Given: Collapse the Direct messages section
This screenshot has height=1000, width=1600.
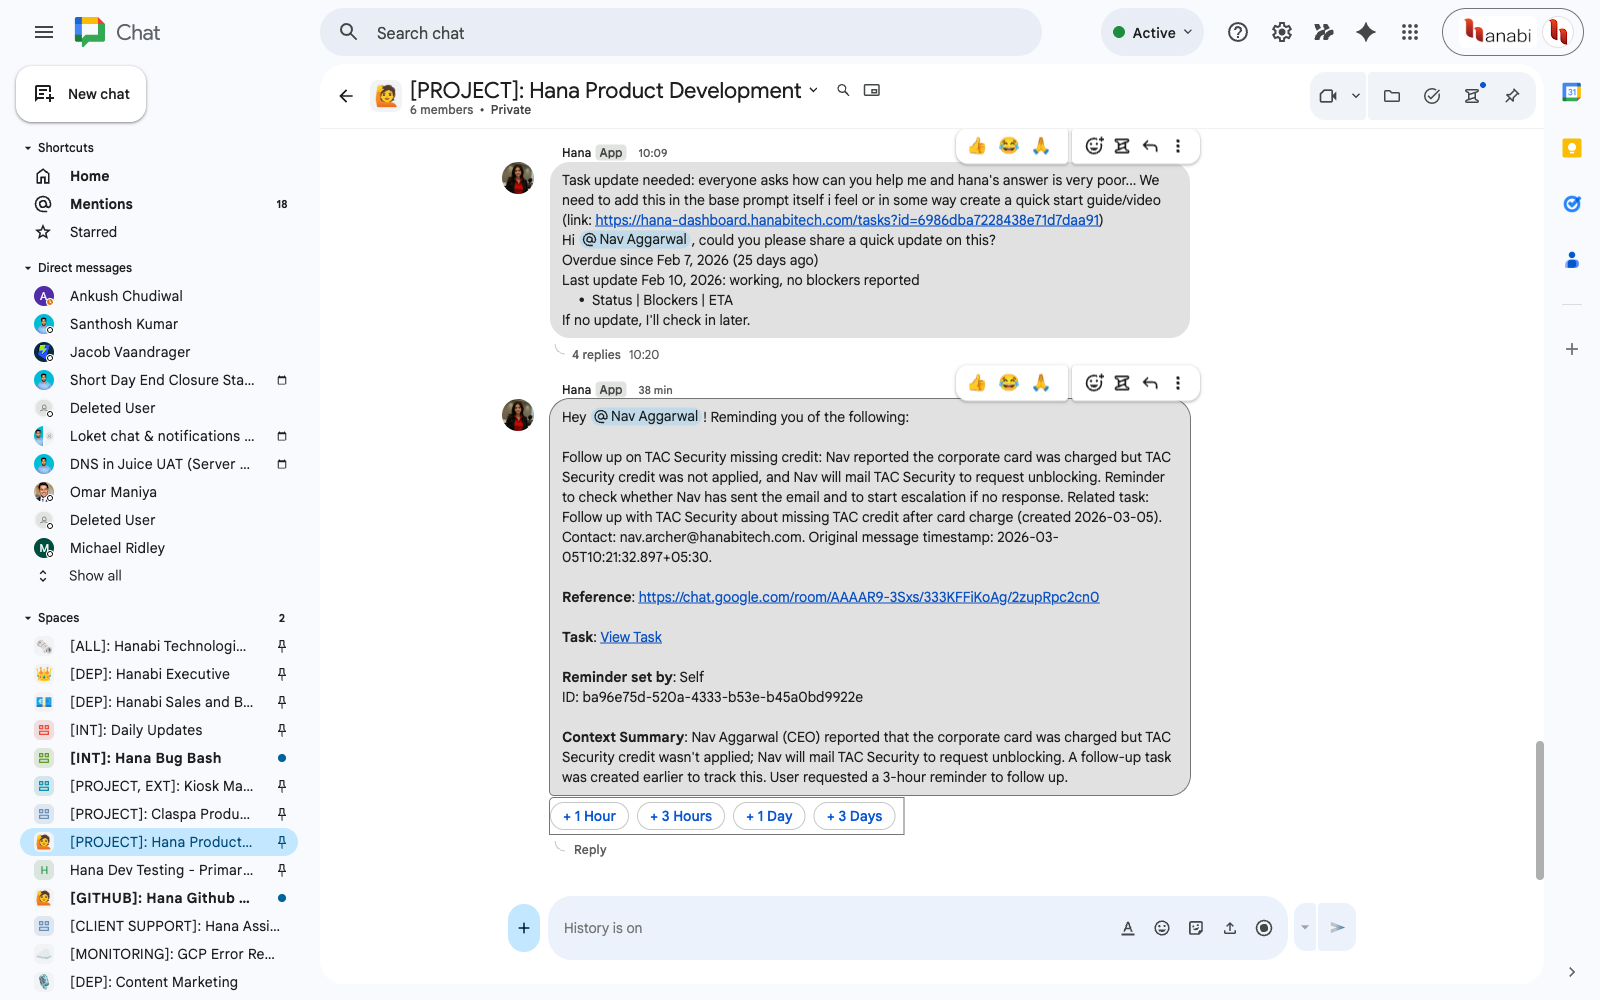Looking at the screenshot, I should (x=28, y=268).
